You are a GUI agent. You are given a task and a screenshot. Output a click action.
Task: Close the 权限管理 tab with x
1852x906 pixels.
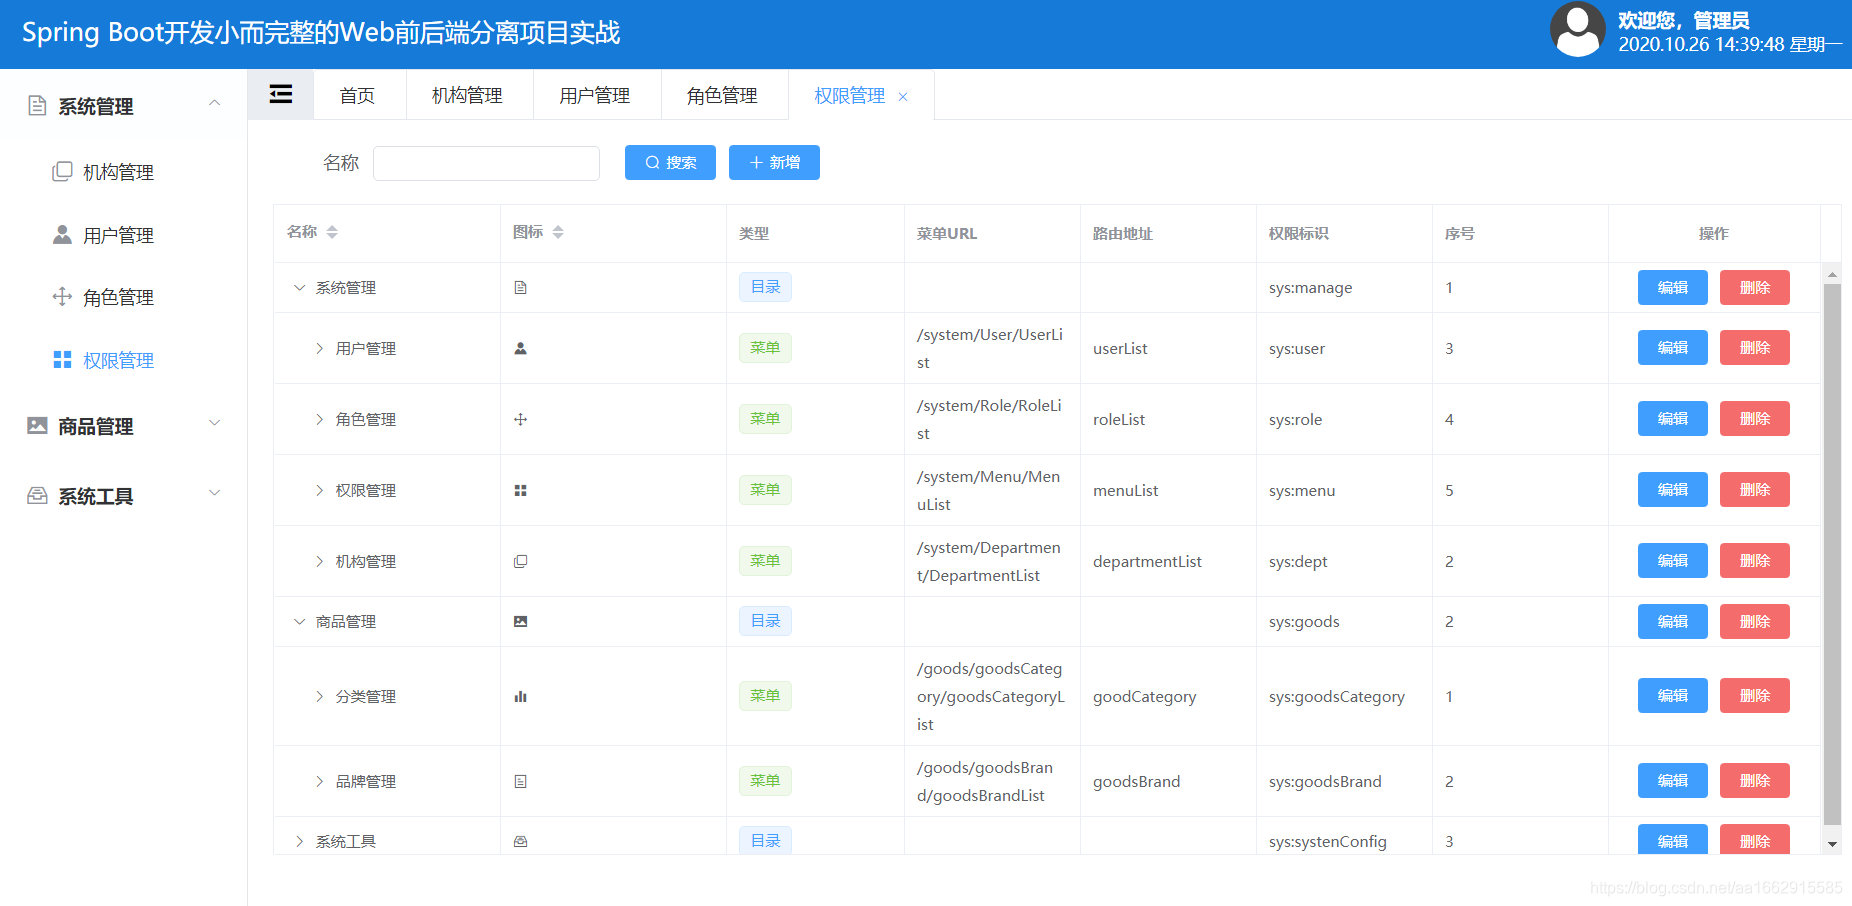[903, 97]
